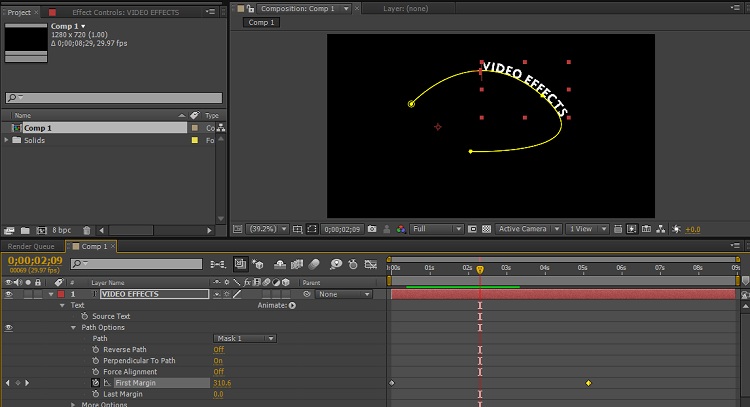Toggle Live Update icon in timeline

tap(240, 264)
